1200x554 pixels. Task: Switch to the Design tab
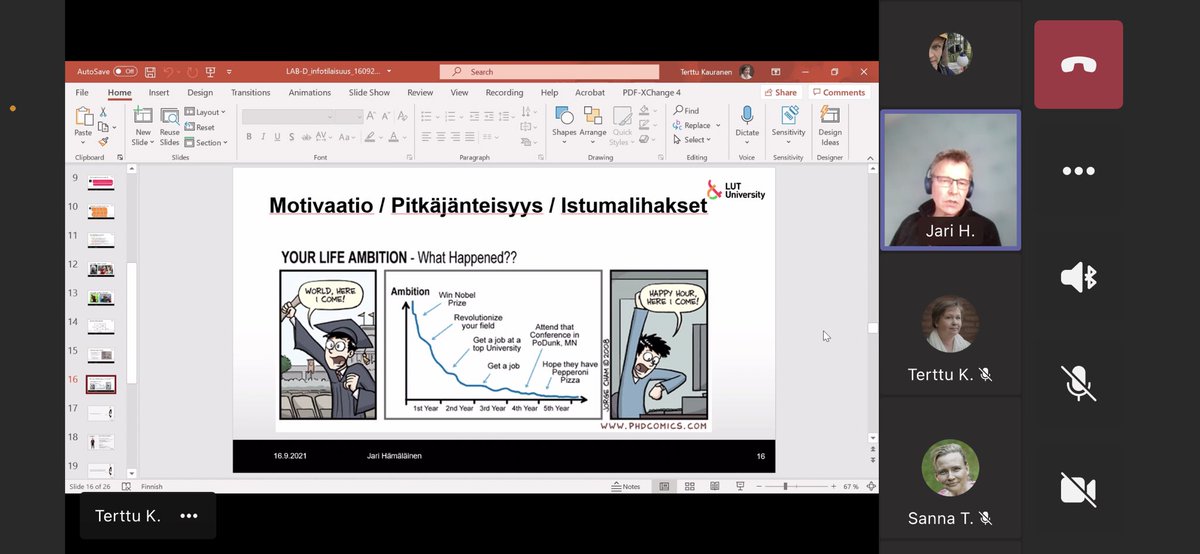(x=200, y=93)
